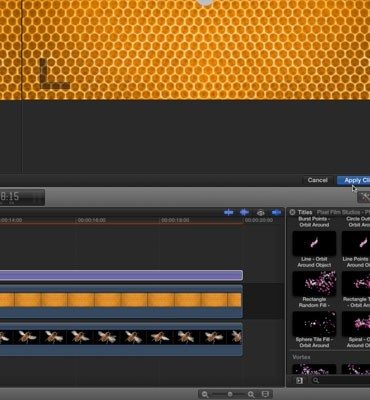Toggle the titles browser sidebar icon
Screen dimensions: 370x400
(299, 380)
